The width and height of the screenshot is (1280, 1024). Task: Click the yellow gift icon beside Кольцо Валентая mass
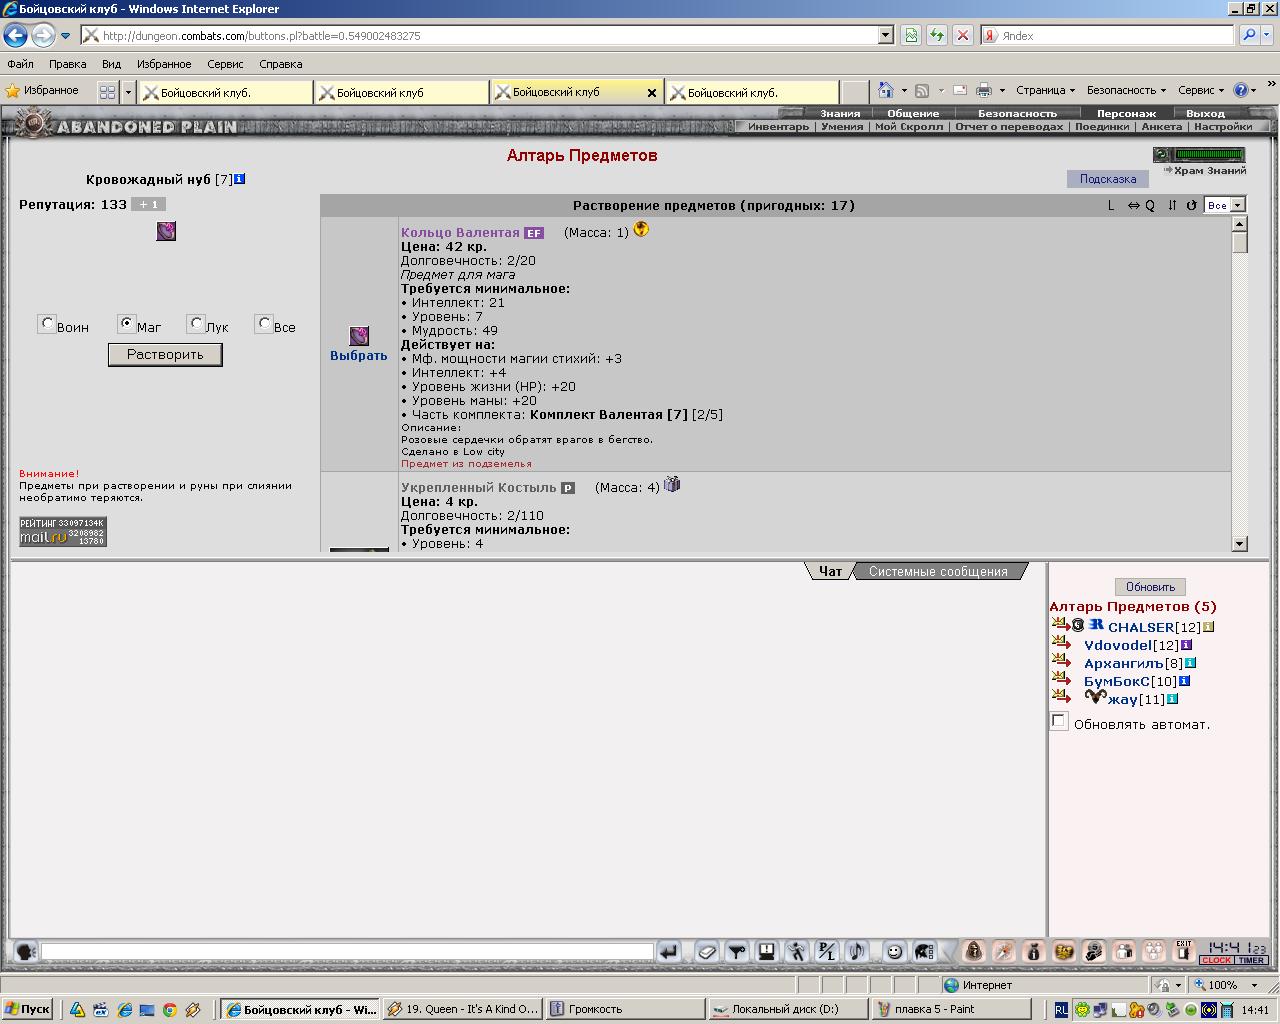click(641, 230)
